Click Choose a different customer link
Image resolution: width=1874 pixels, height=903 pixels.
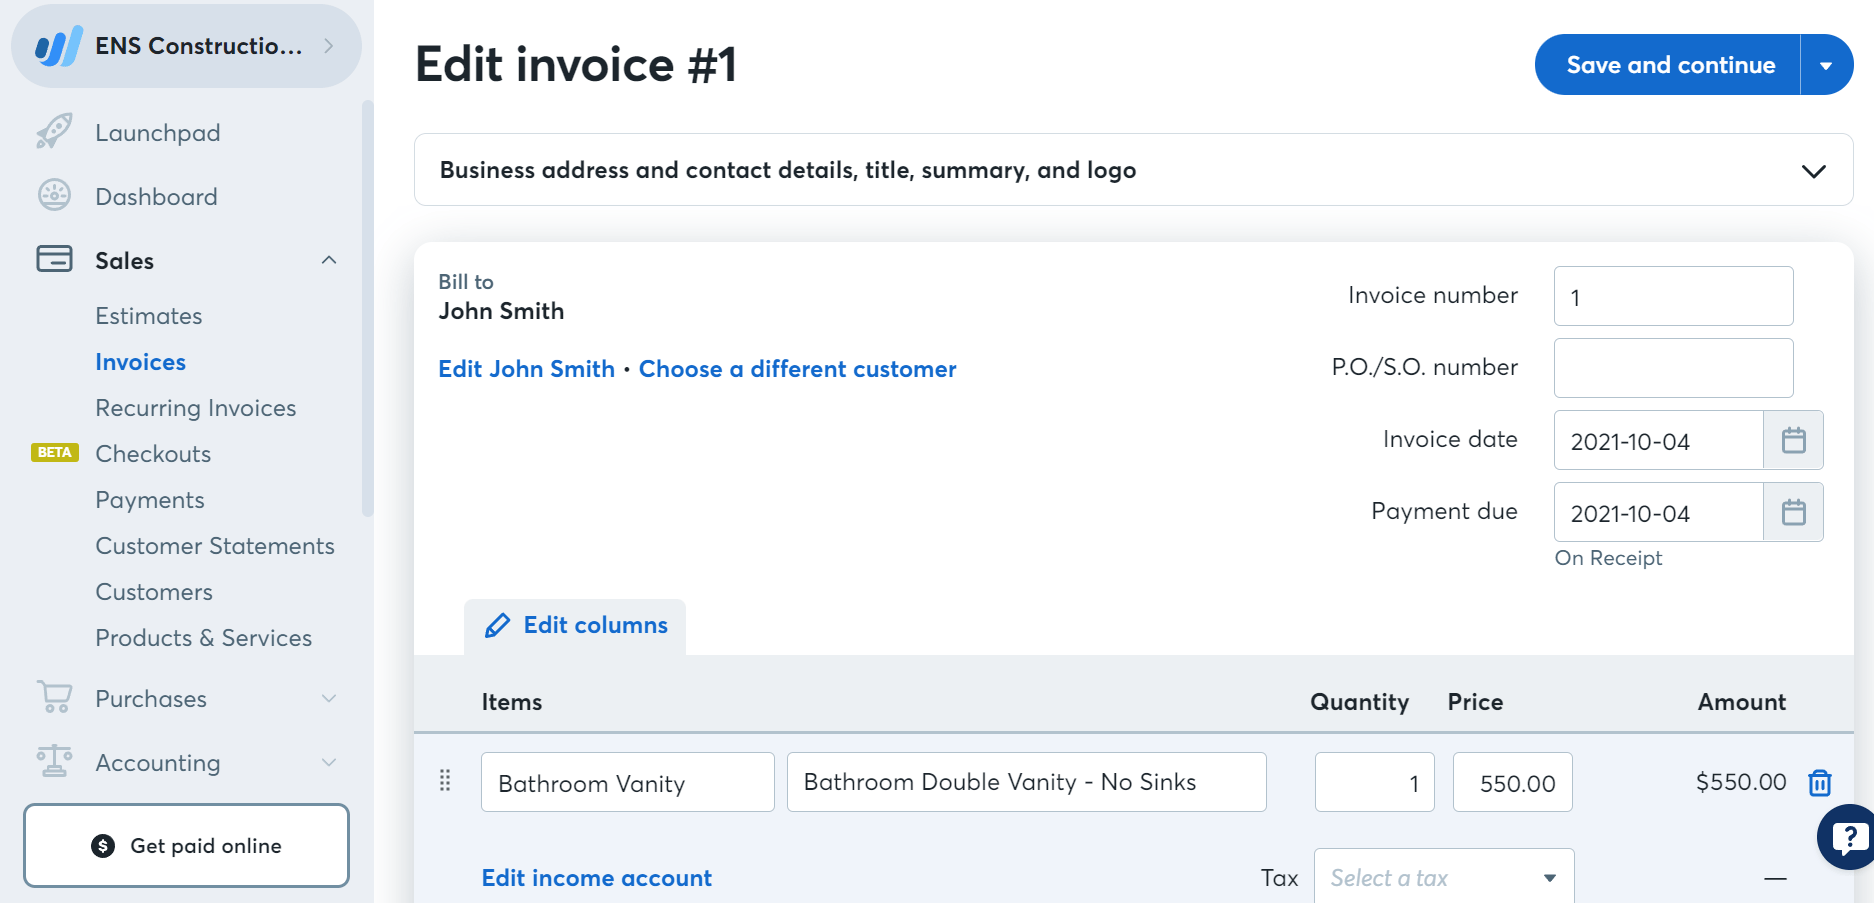797,369
